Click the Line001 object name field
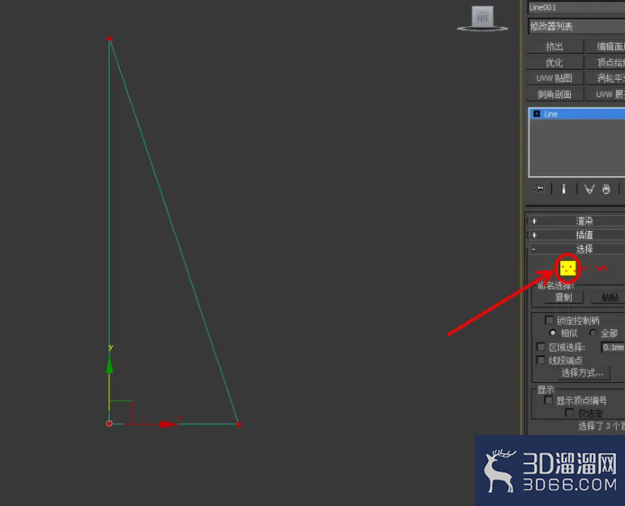This screenshot has height=506, width=625. [x=576, y=8]
